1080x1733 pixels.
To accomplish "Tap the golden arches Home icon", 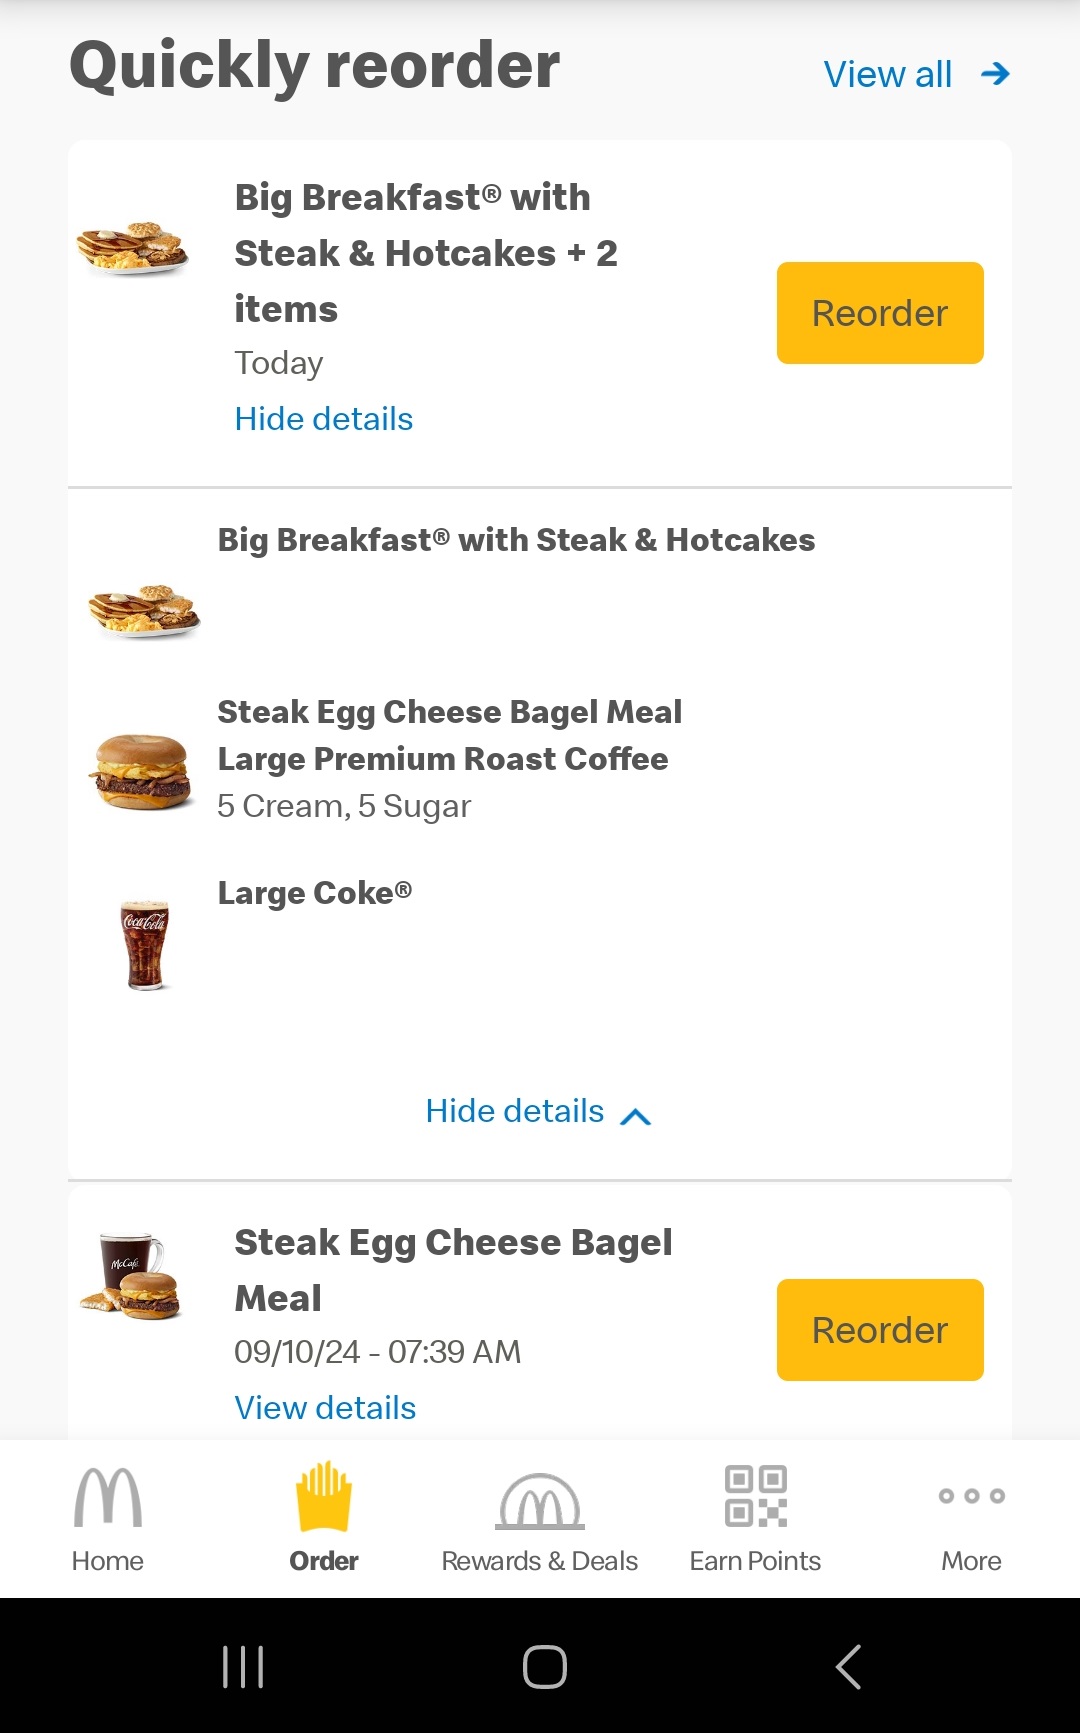I will click(x=108, y=1498).
